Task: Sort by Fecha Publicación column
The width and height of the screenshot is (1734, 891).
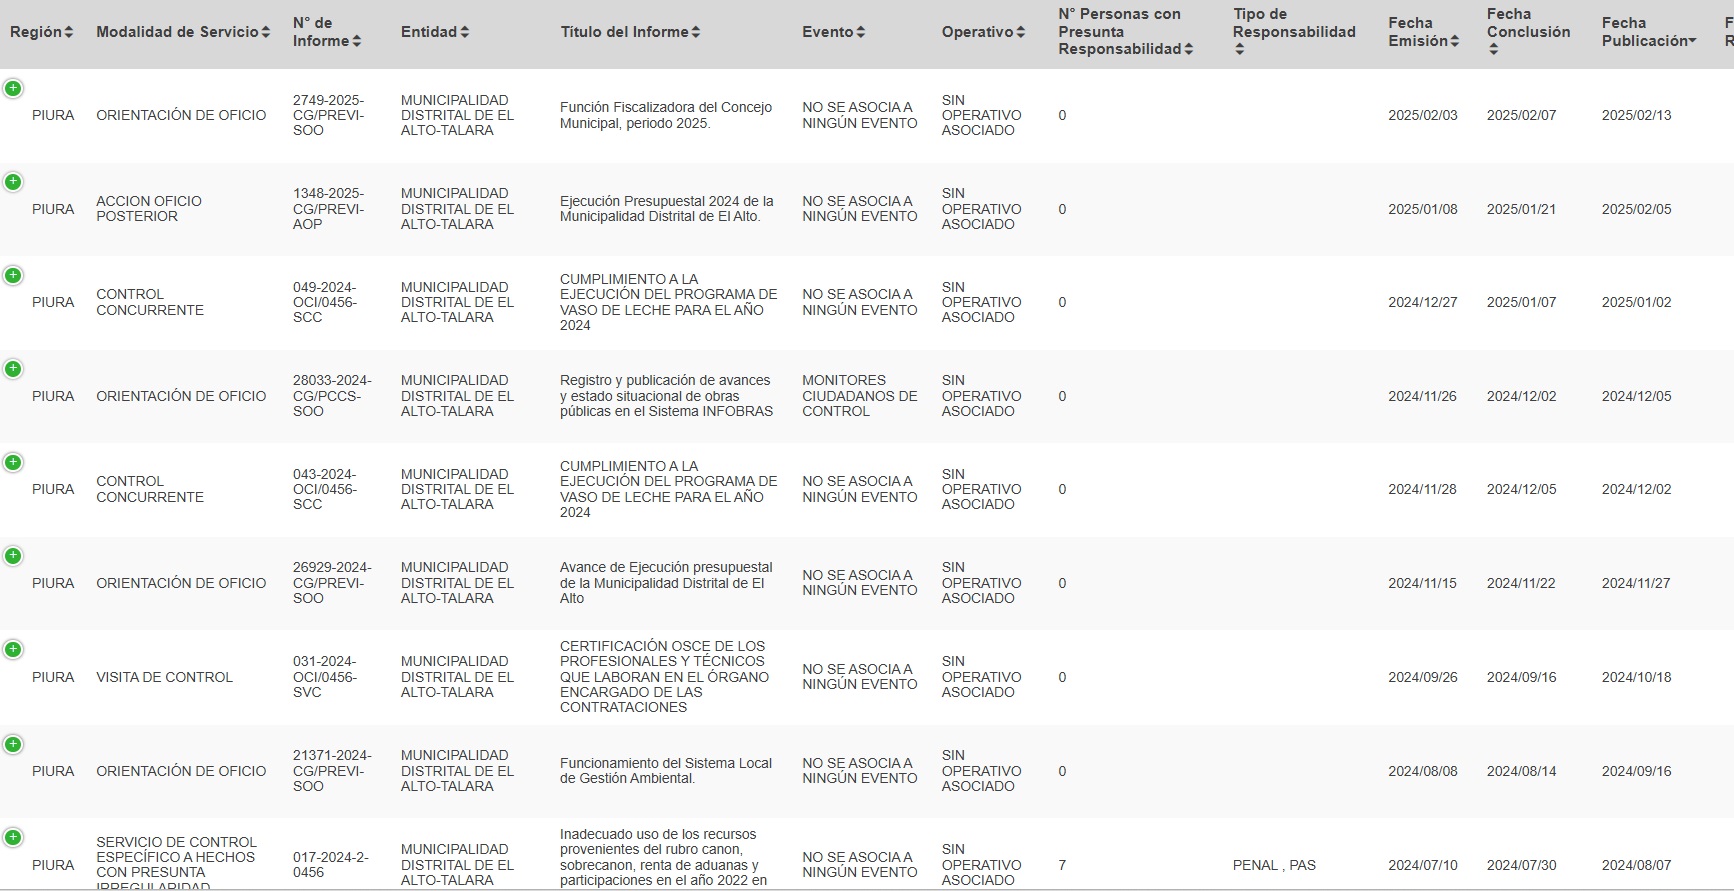Action: coord(1648,32)
